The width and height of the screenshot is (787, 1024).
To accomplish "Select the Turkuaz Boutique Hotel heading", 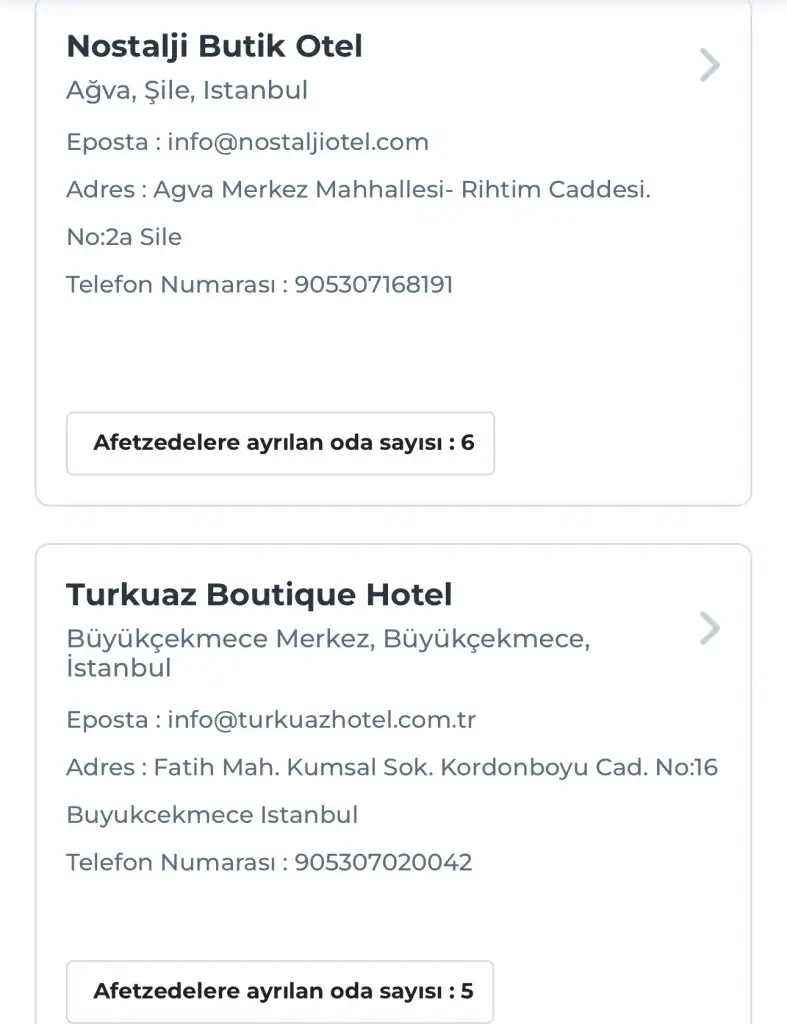I will [259, 595].
